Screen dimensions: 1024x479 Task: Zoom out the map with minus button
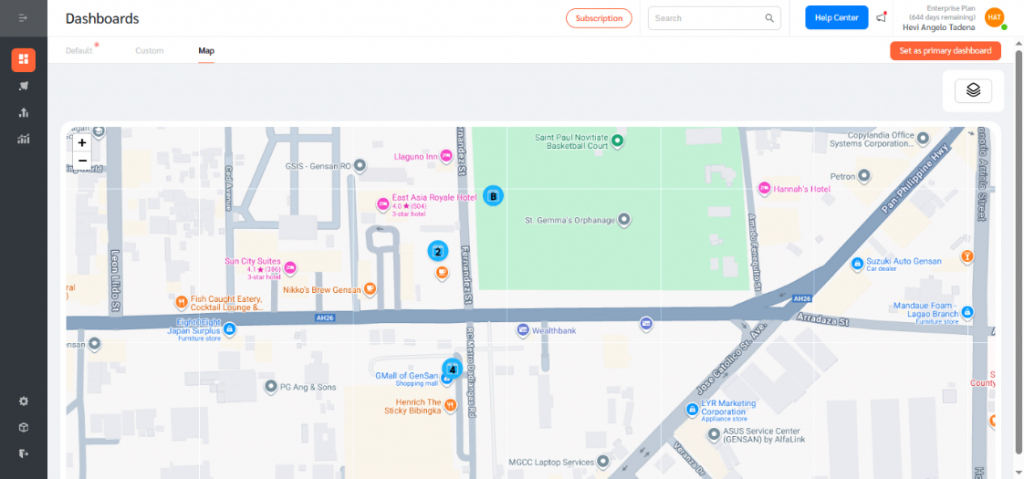pos(82,160)
